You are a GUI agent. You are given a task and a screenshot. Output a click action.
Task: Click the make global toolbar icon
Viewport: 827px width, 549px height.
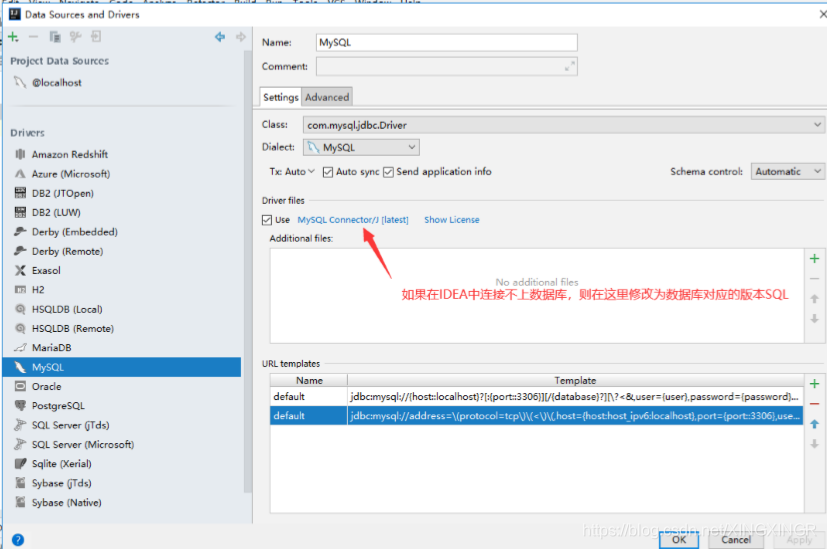click(x=95, y=37)
